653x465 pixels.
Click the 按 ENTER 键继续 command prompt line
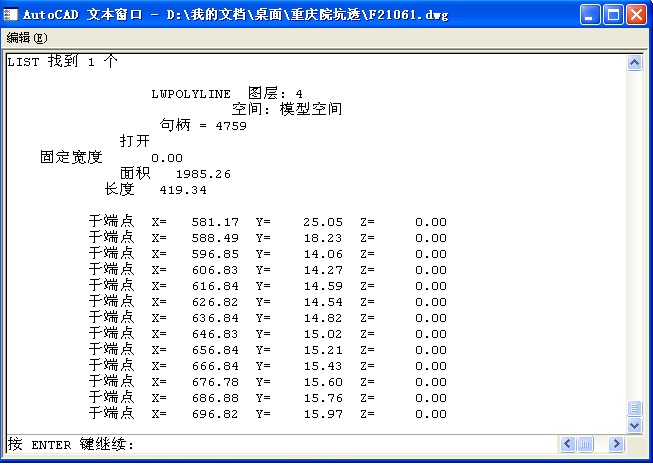pos(70,444)
